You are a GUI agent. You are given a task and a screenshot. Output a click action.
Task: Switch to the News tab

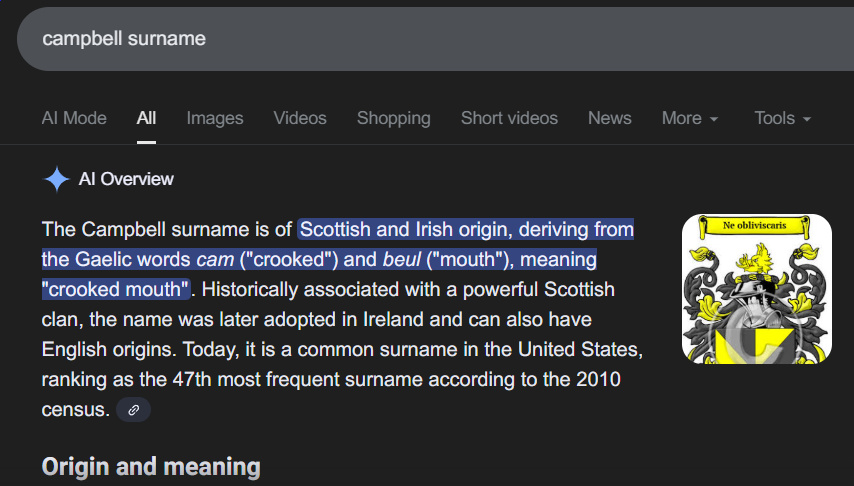click(x=609, y=118)
